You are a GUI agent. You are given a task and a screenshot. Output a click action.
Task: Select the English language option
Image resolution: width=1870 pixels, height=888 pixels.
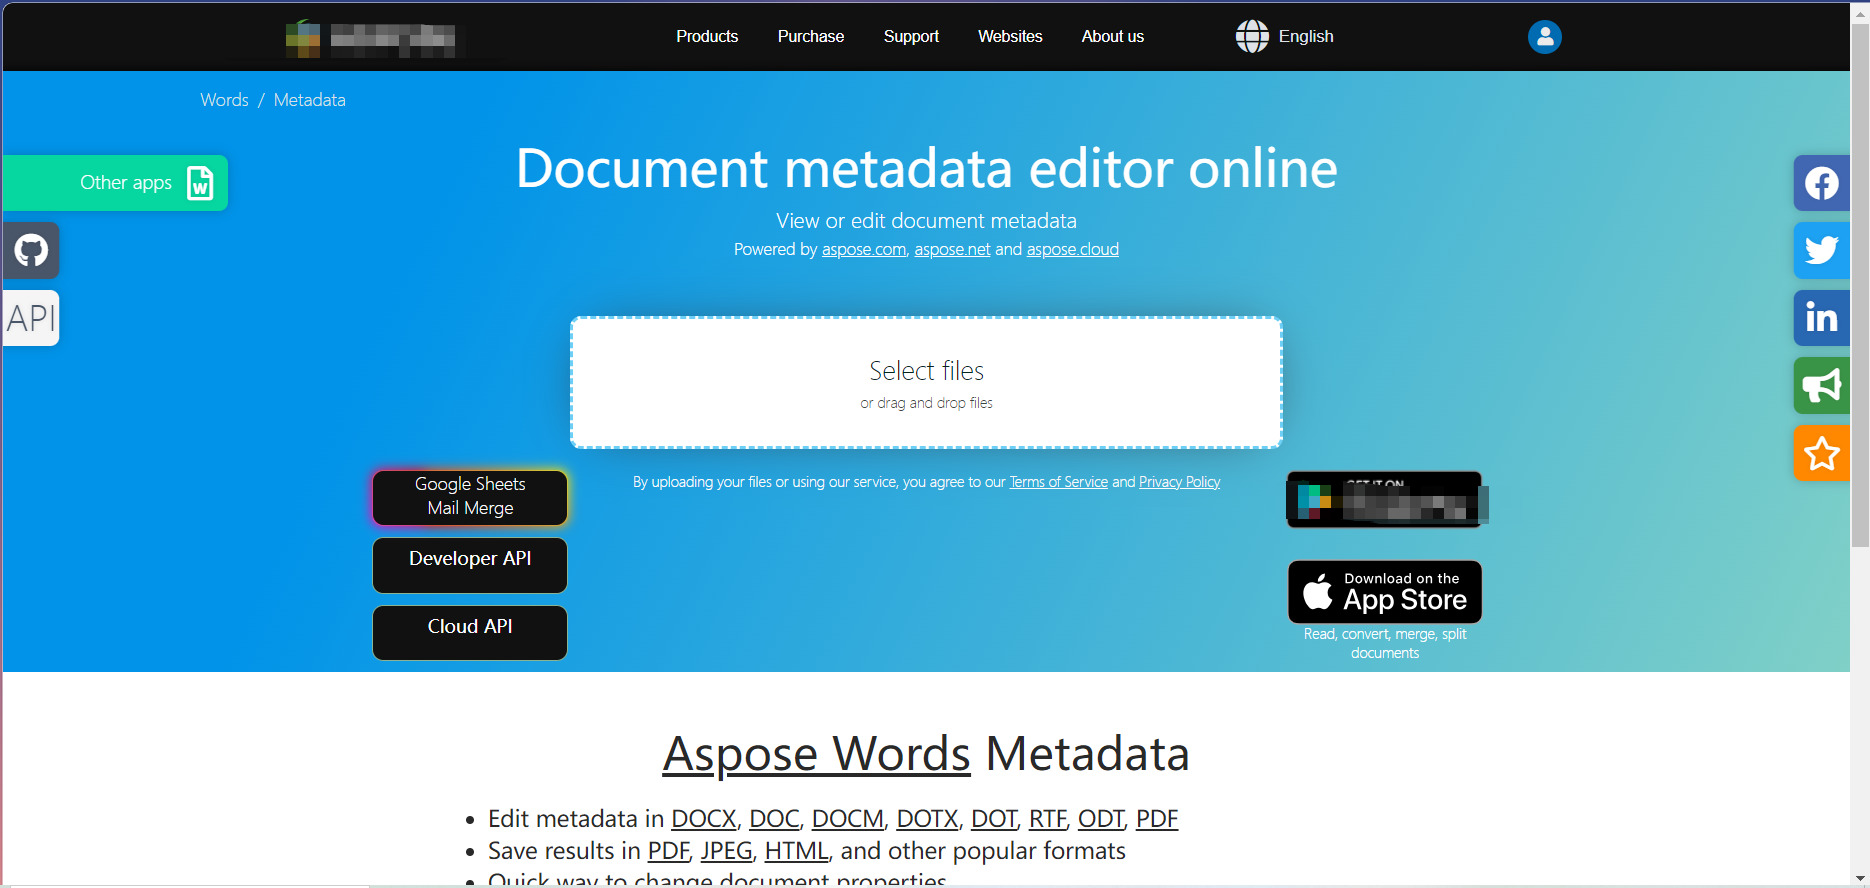(1306, 37)
